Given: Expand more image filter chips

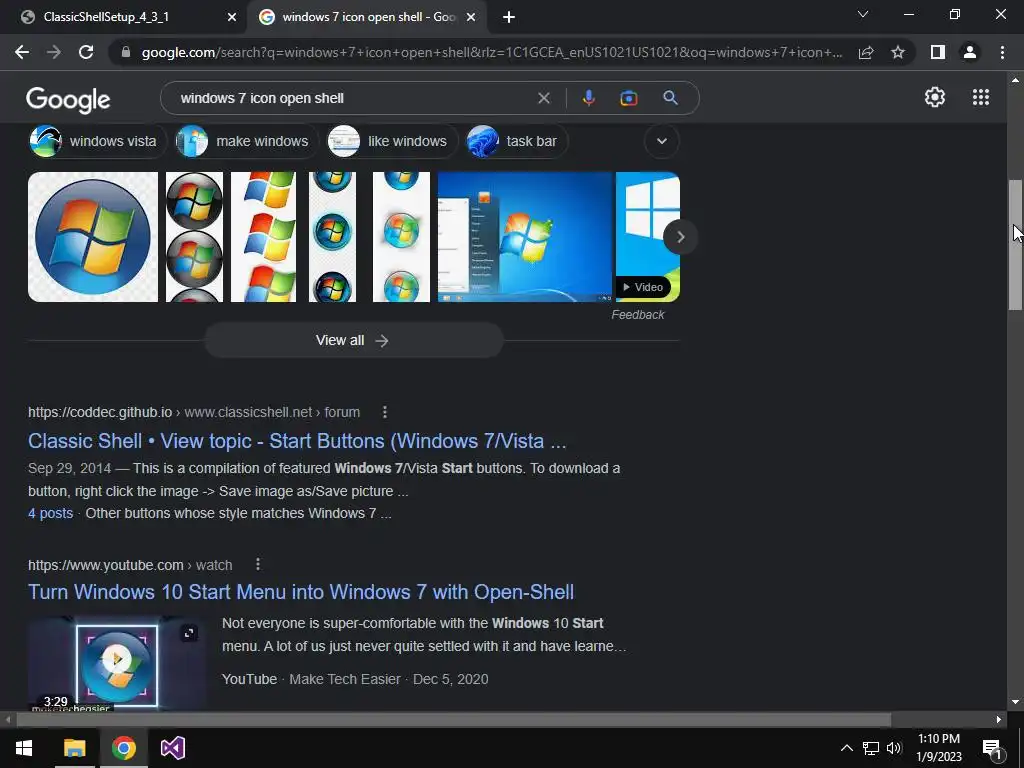Looking at the screenshot, I should coord(662,141).
